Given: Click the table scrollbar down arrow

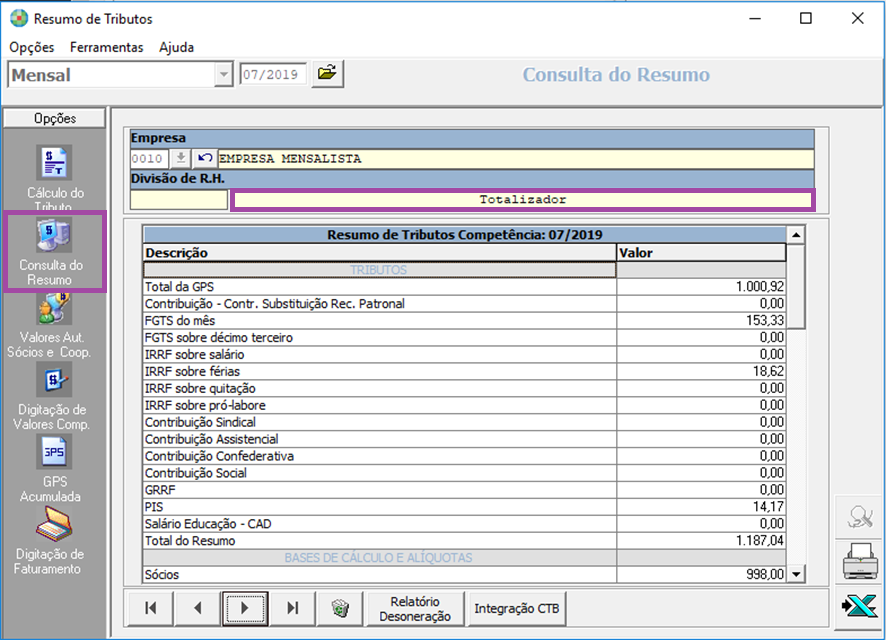Looking at the screenshot, I should click(x=796, y=574).
